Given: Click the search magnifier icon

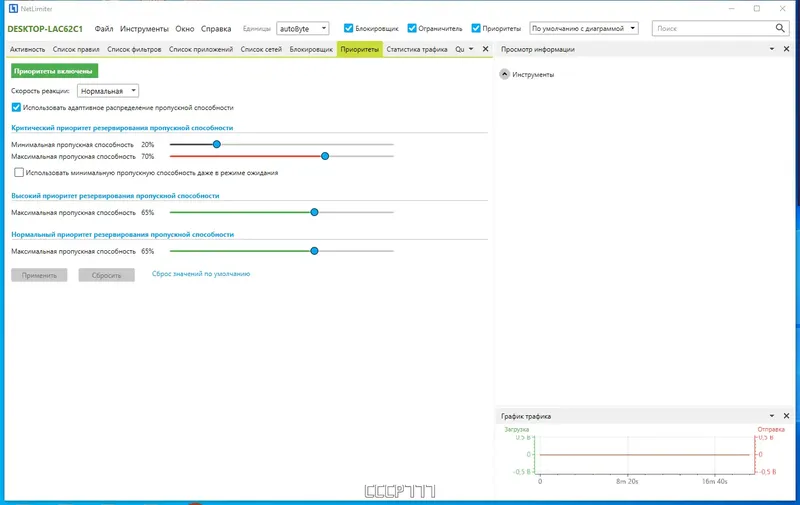Looking at the screenshot, I should point(780,28).
